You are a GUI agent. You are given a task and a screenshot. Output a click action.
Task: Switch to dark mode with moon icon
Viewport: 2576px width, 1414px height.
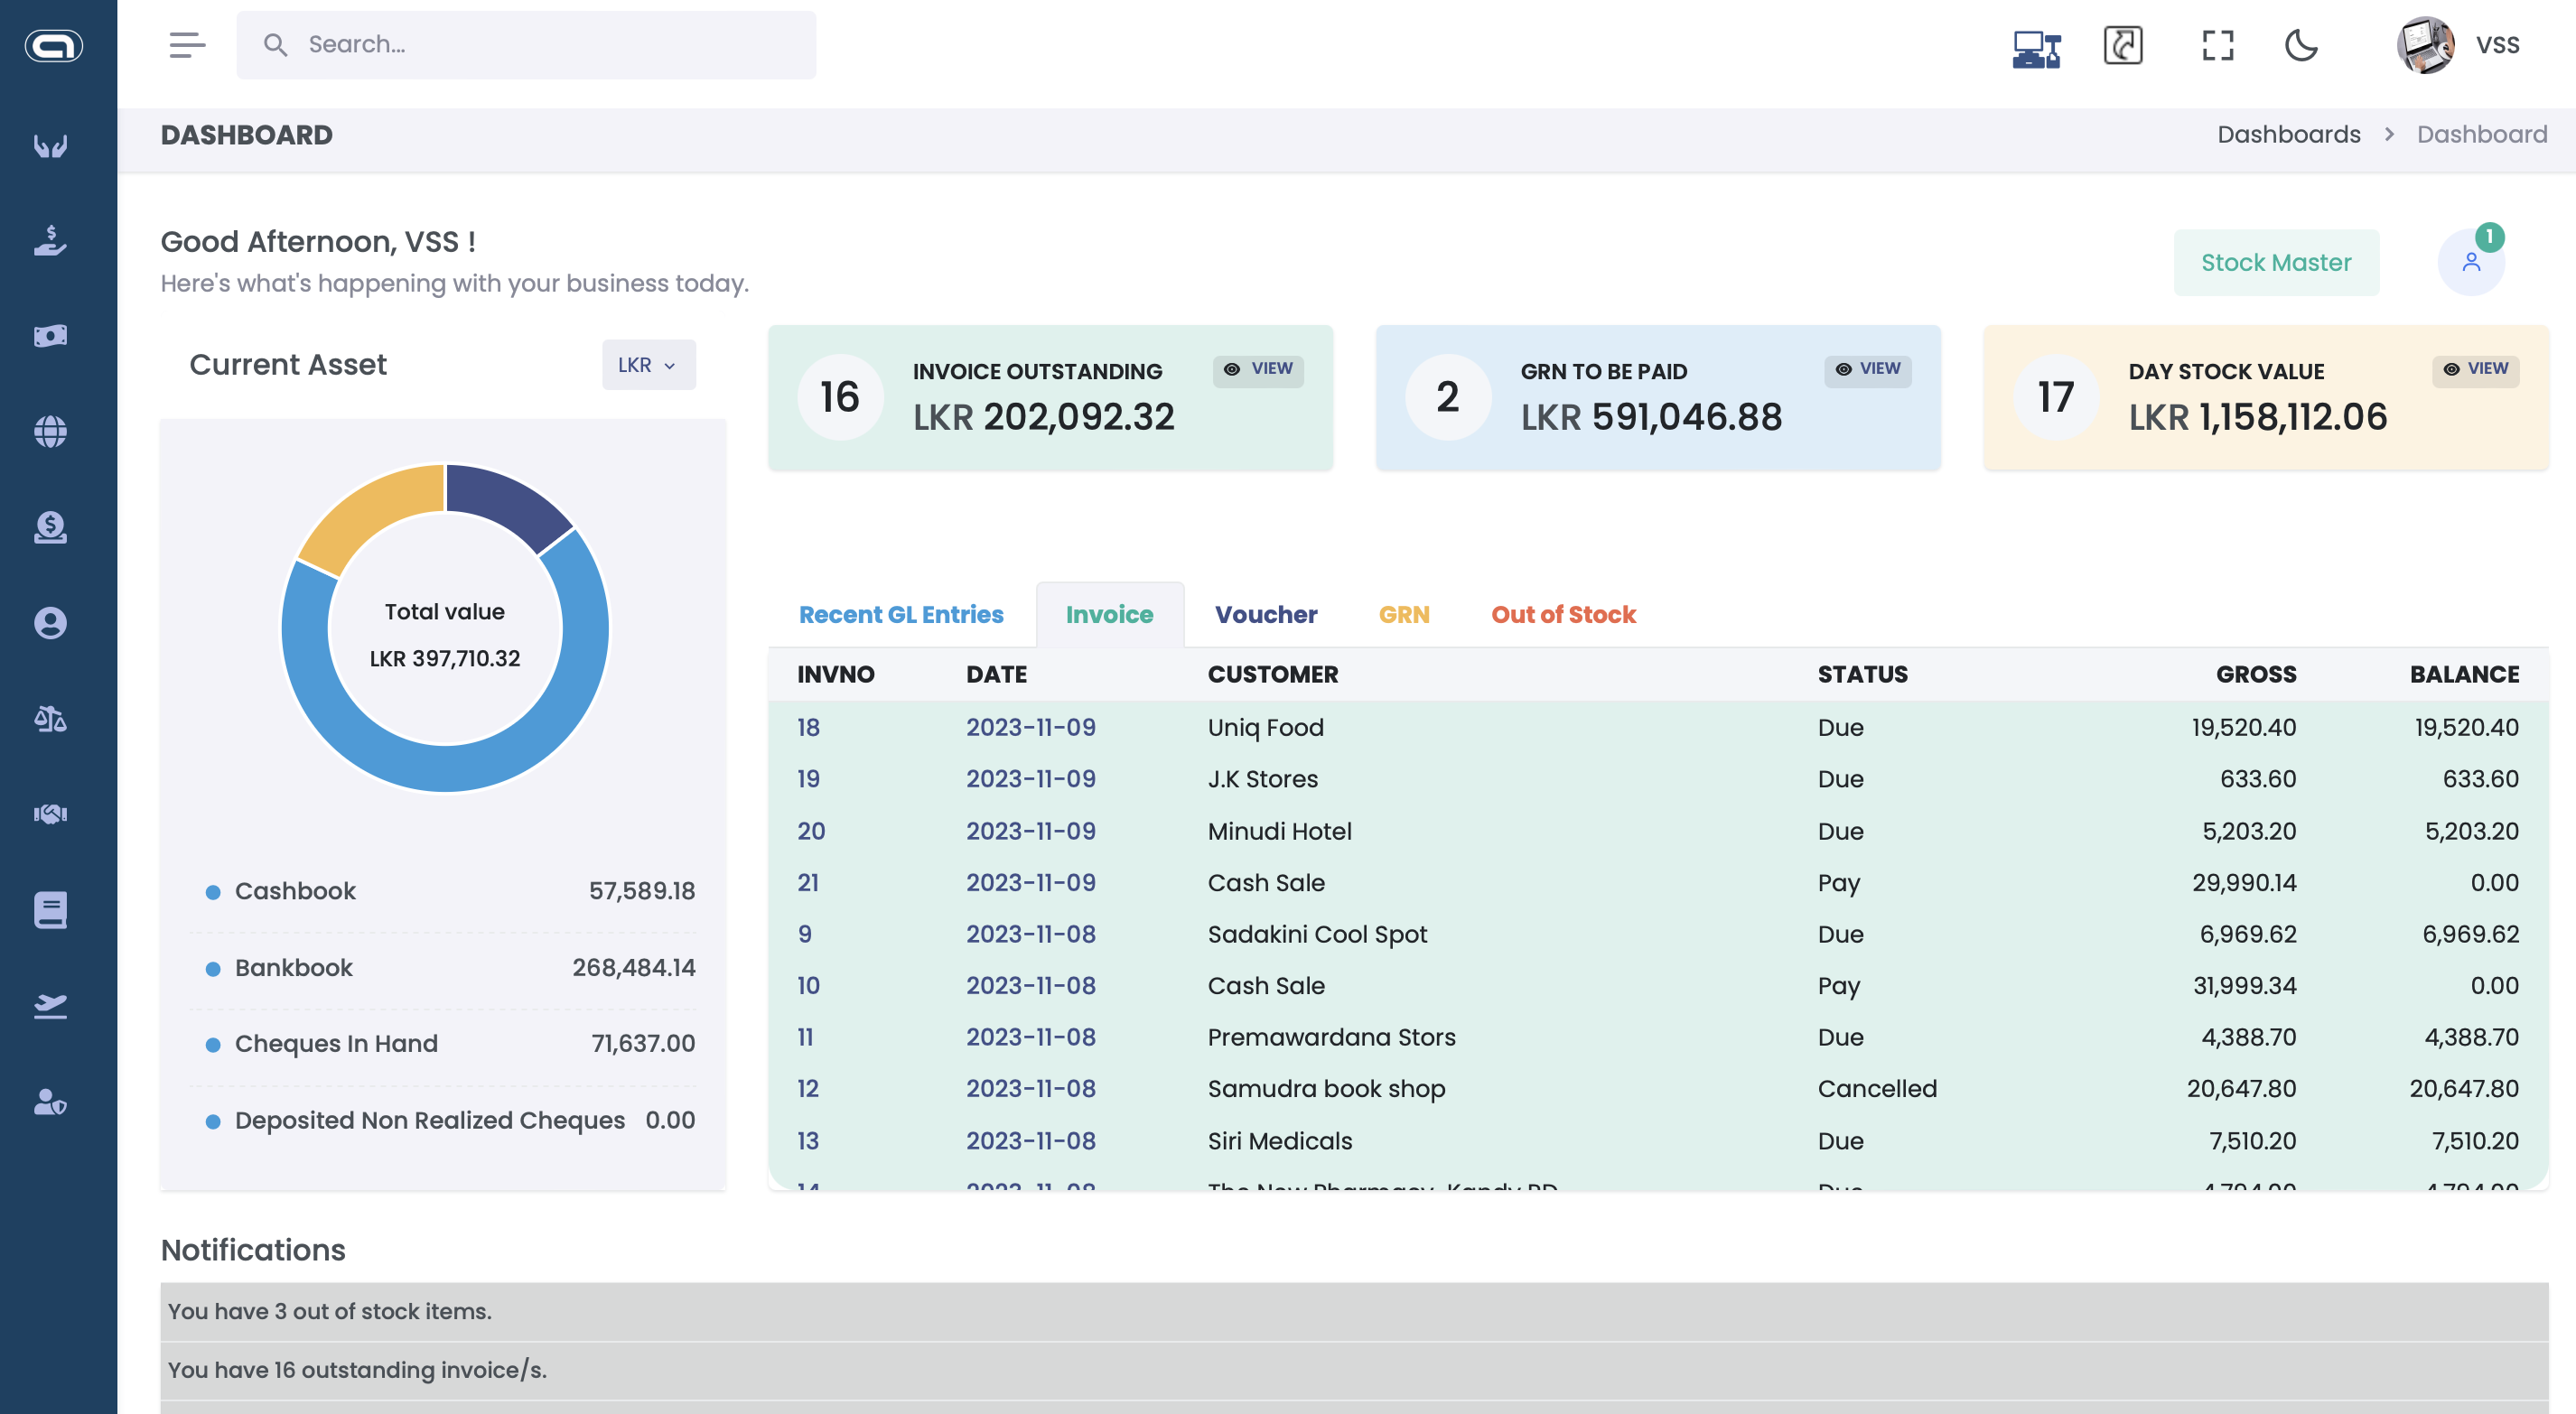[x=2300, y=45]
